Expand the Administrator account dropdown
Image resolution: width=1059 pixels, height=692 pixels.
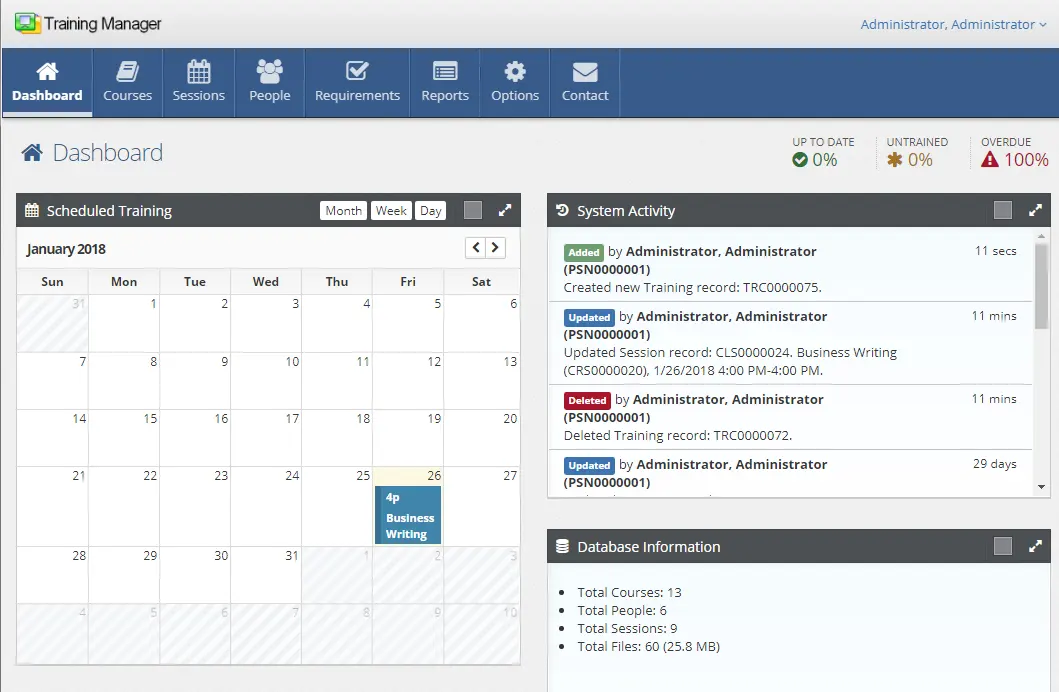point(951,22)
